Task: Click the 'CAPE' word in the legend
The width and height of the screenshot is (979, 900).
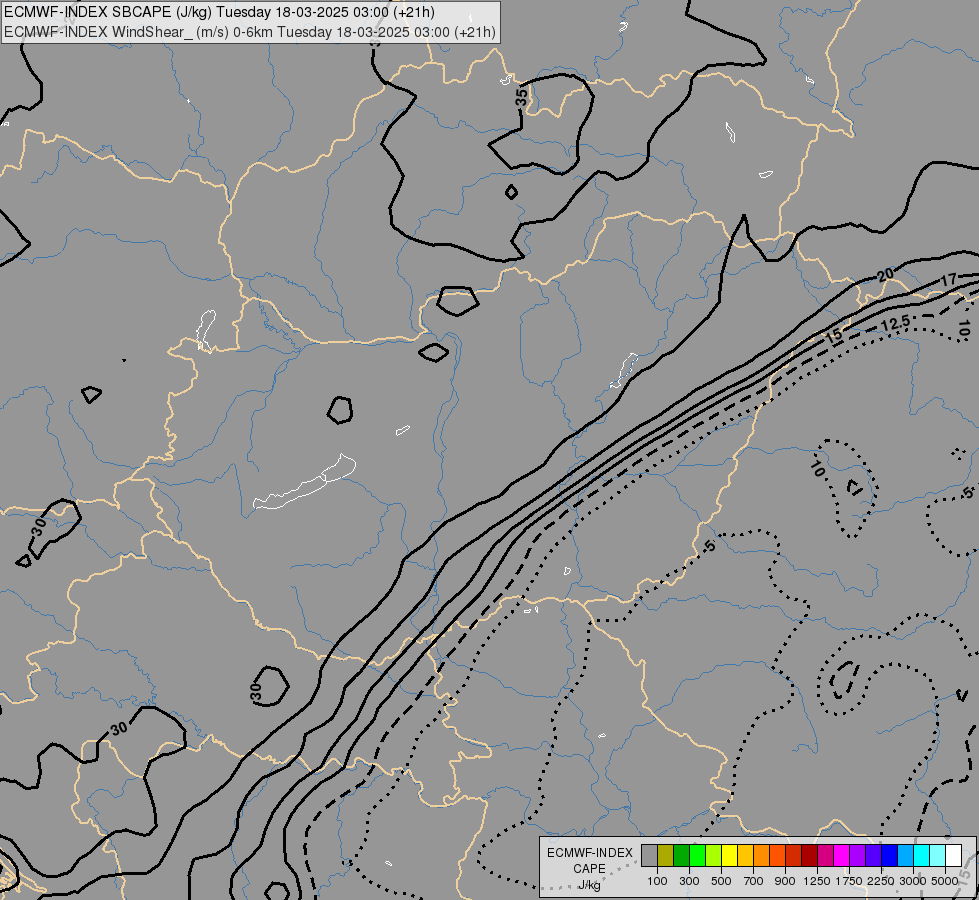Action: 589,869
